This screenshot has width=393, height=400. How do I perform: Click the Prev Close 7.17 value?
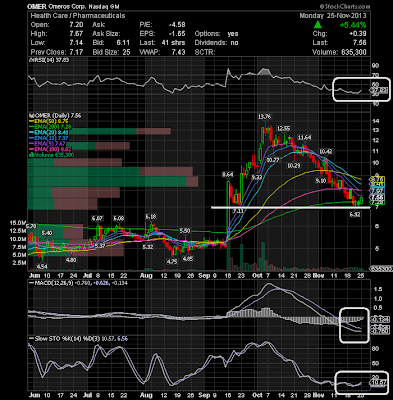point(76,52)
